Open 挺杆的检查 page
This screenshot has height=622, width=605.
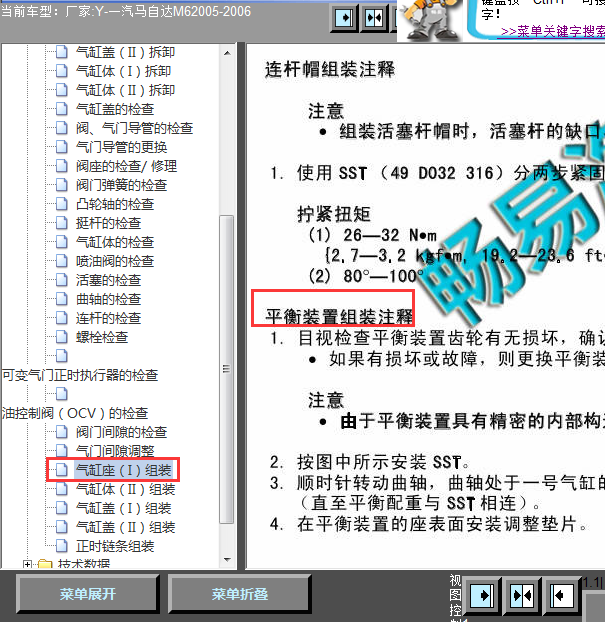pos(108,223)
